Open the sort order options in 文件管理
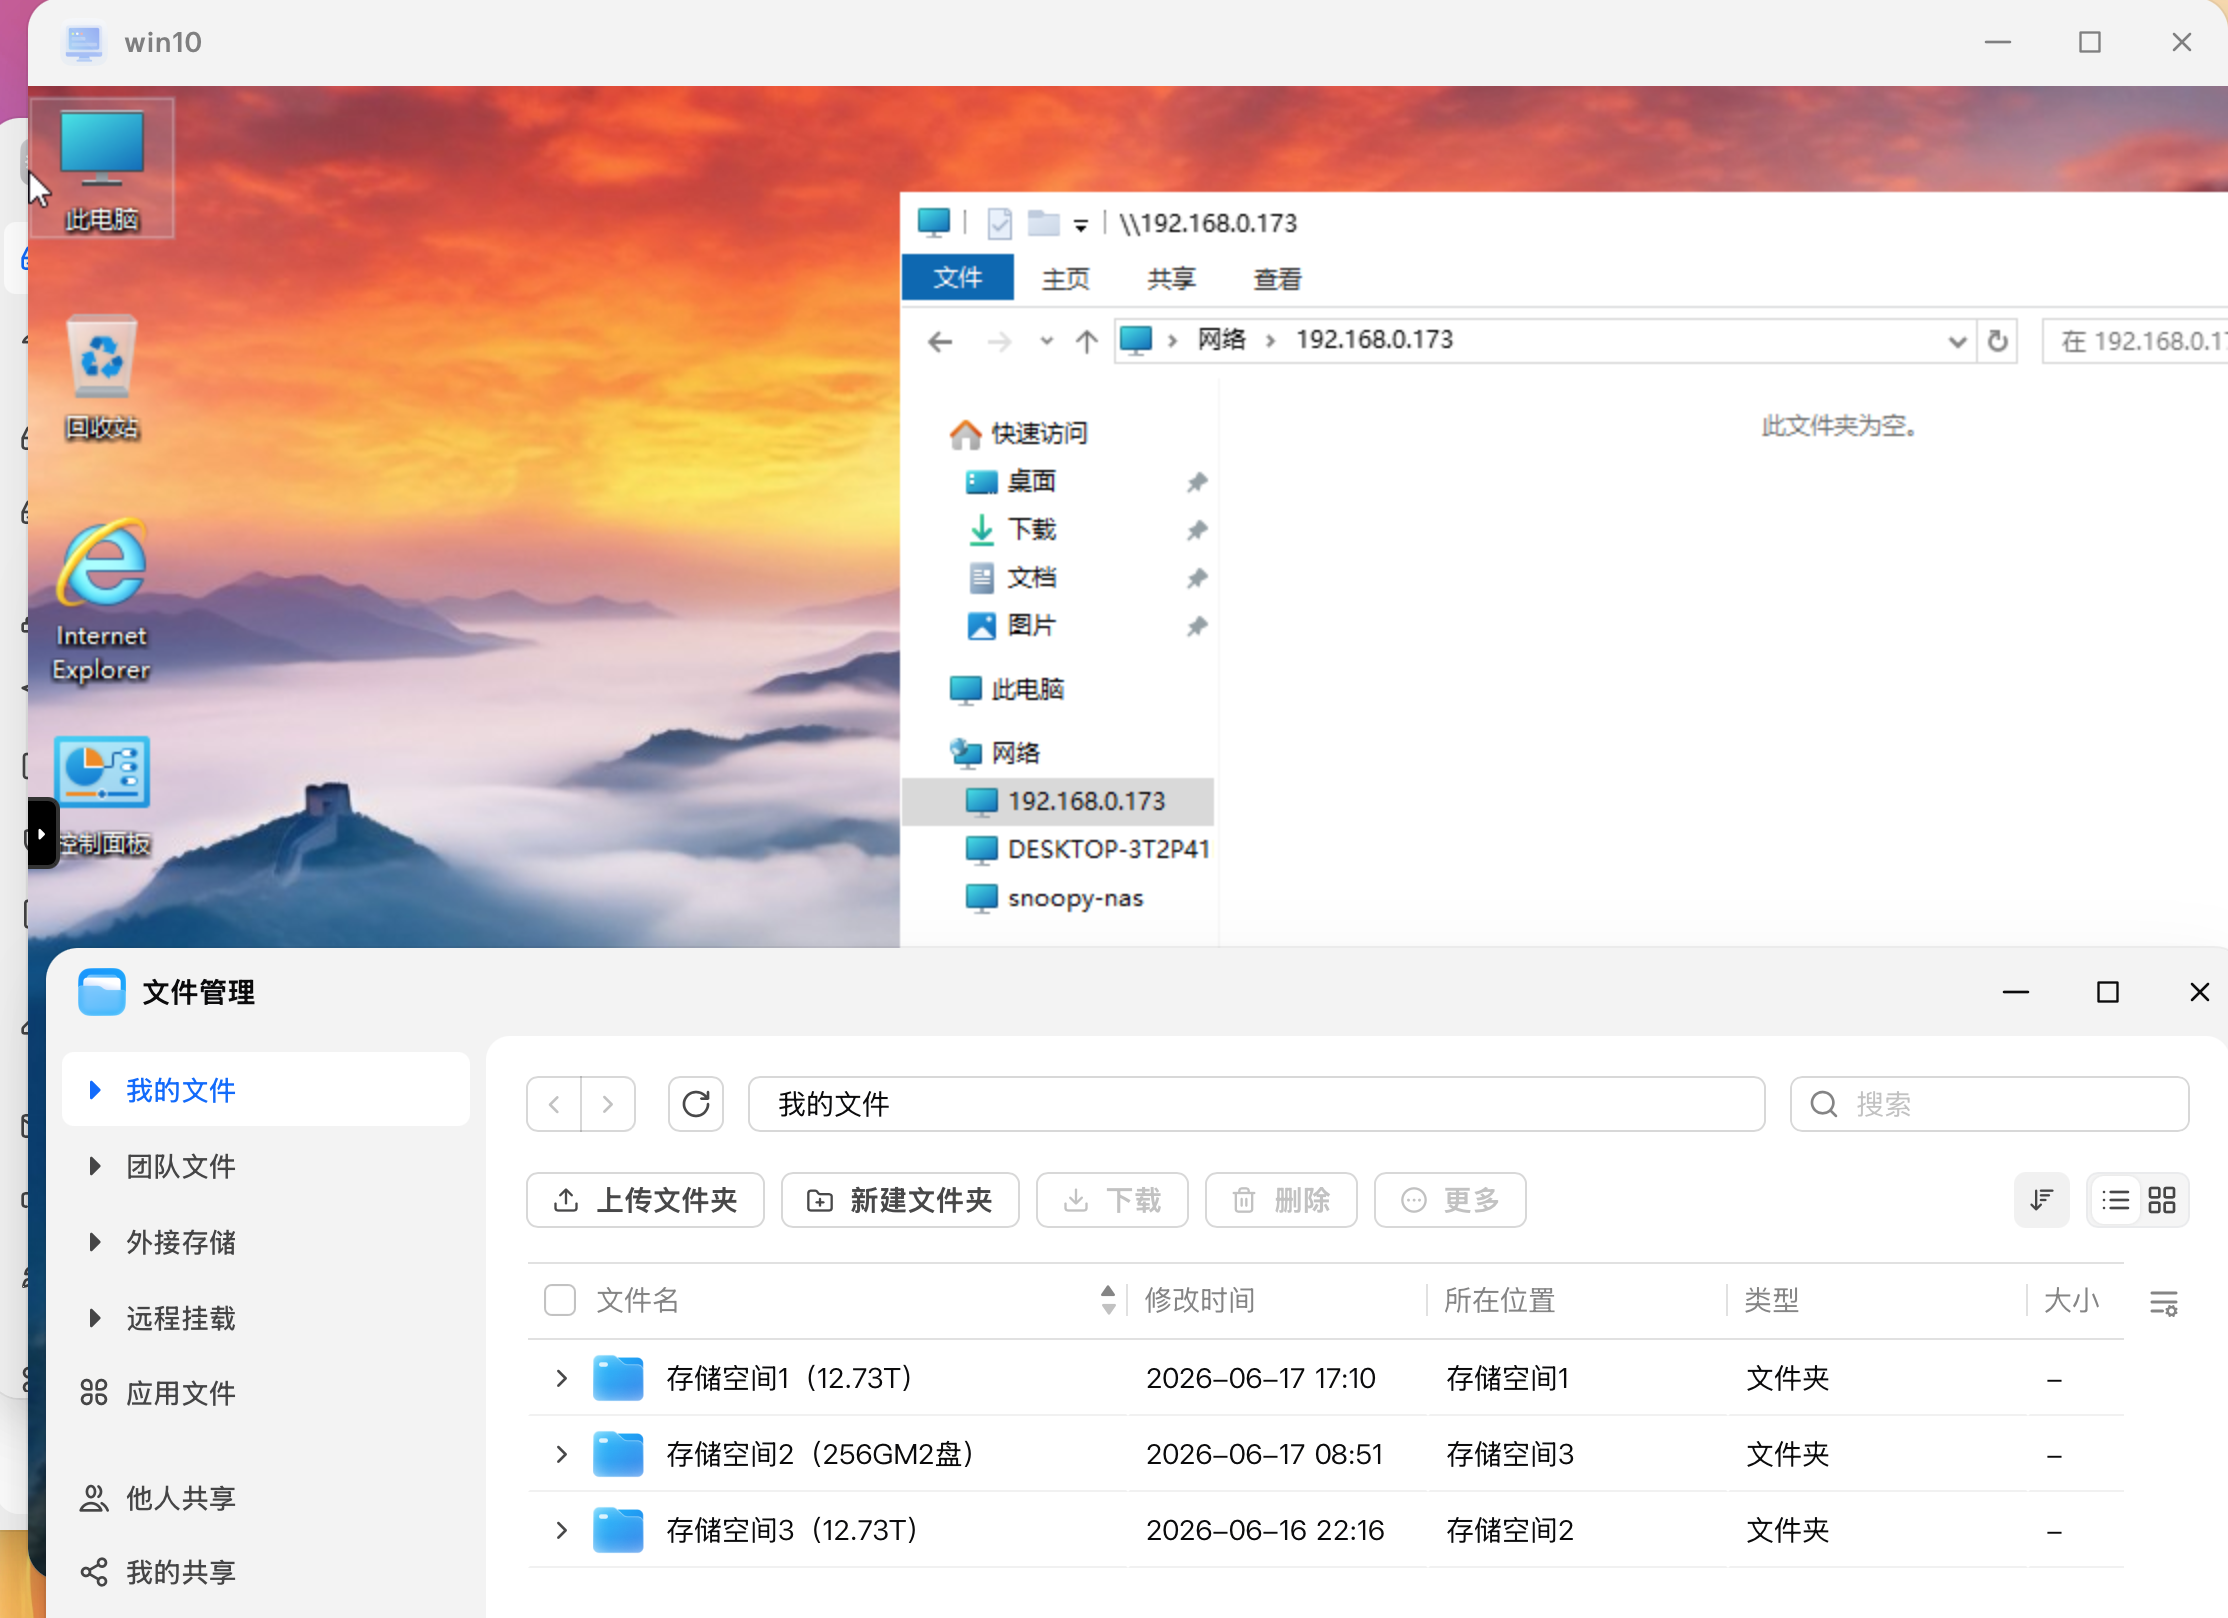The height and width of the screenshot is (1618, 2228). (2042, 1200)
